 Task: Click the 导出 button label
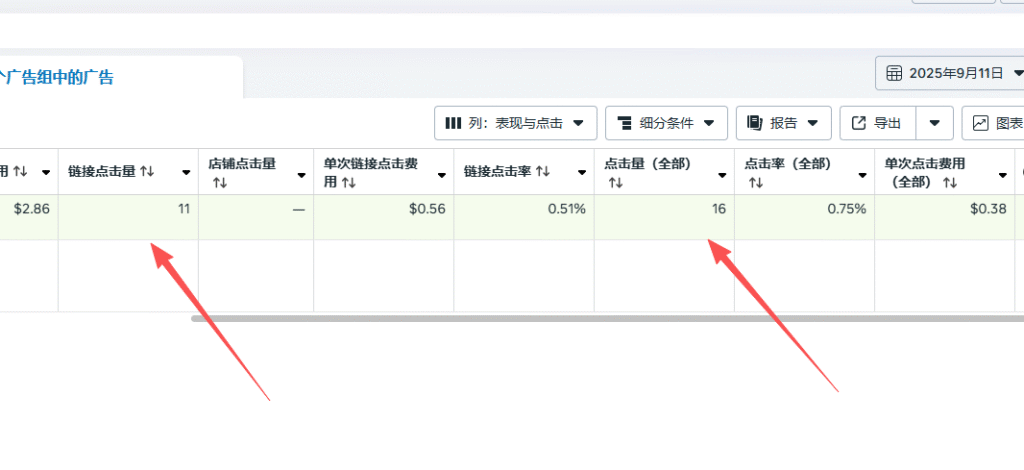pyautogui.click(x=887, y=123)
